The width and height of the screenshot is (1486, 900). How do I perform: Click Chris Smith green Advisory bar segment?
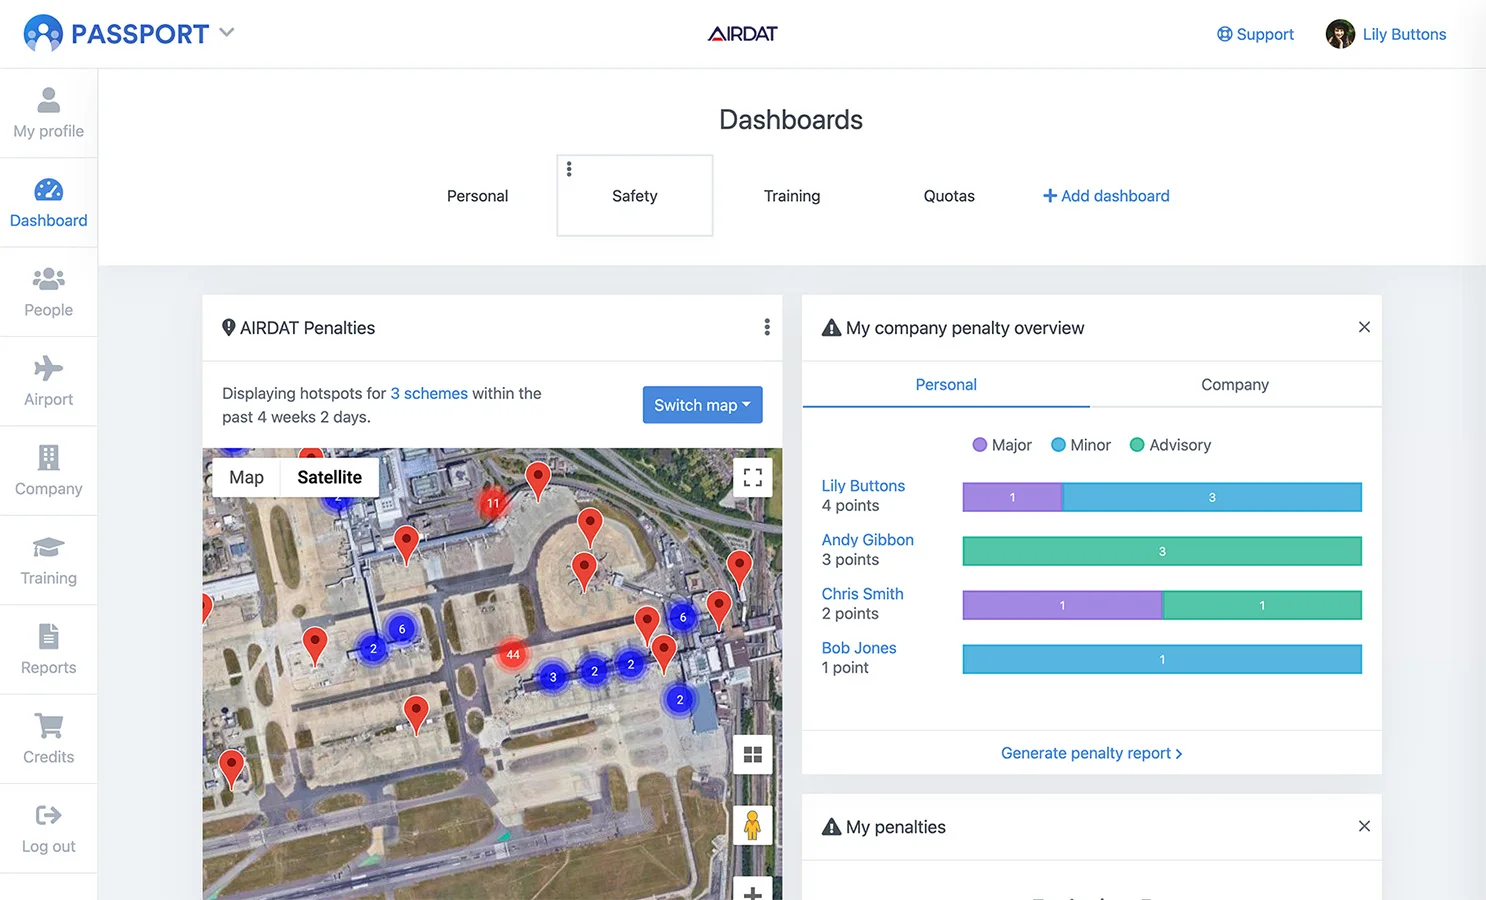pyautogui.click(x=1262, y=605)
